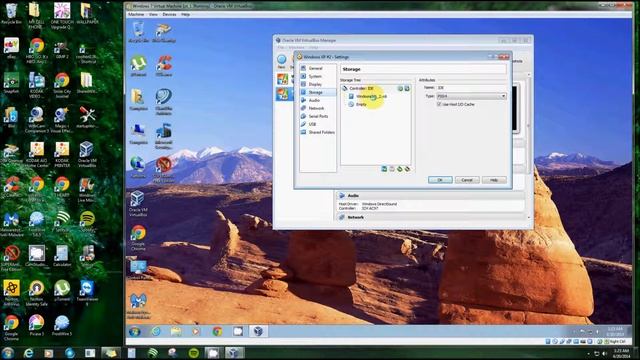Screen dimensions: 640x360
Task: Open the Devices menu of the VM window
Action: click(x=169, y=14)
